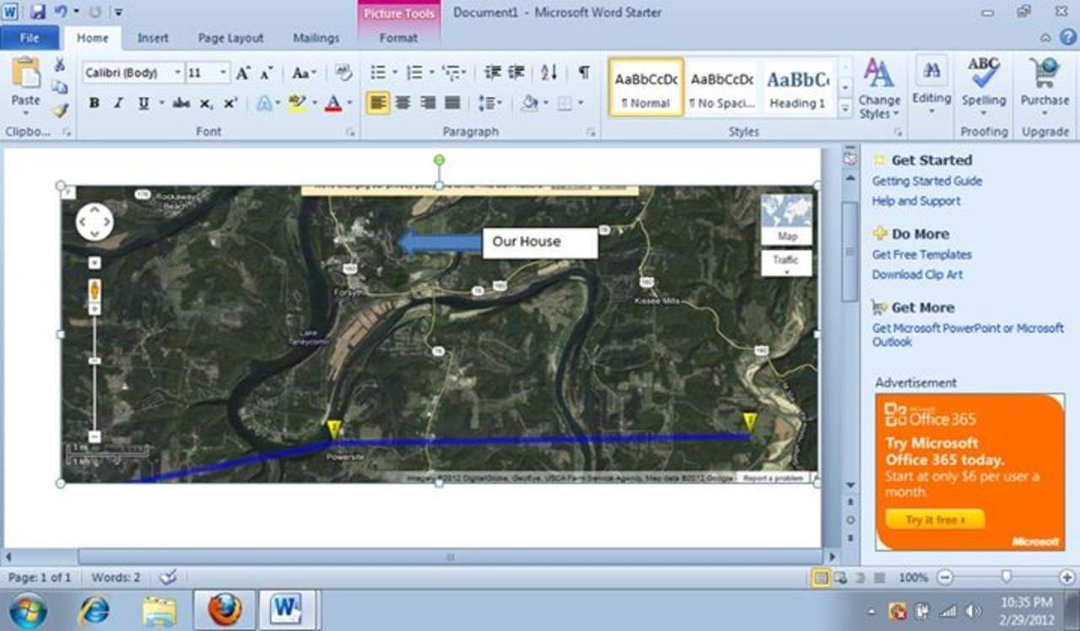Start a bulleted list
The height and width of the screenshot is (631, 1080).
pos(378,72)
